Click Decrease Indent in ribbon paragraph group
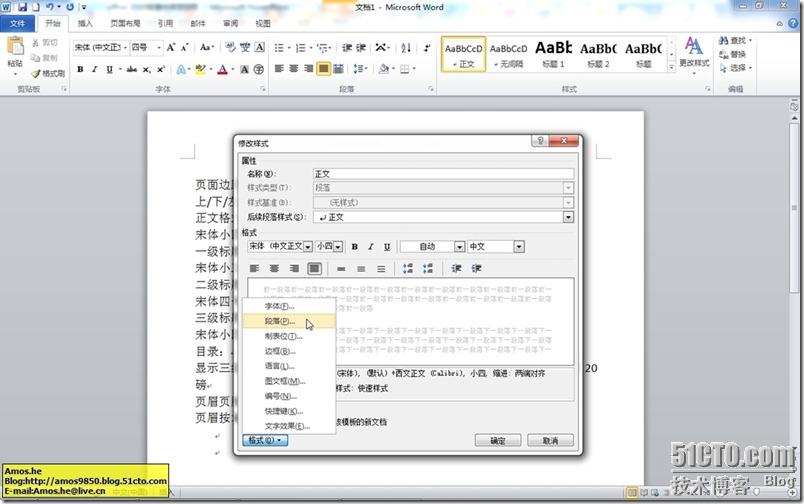Screen dimensions: 804x504 click(347, 48)
